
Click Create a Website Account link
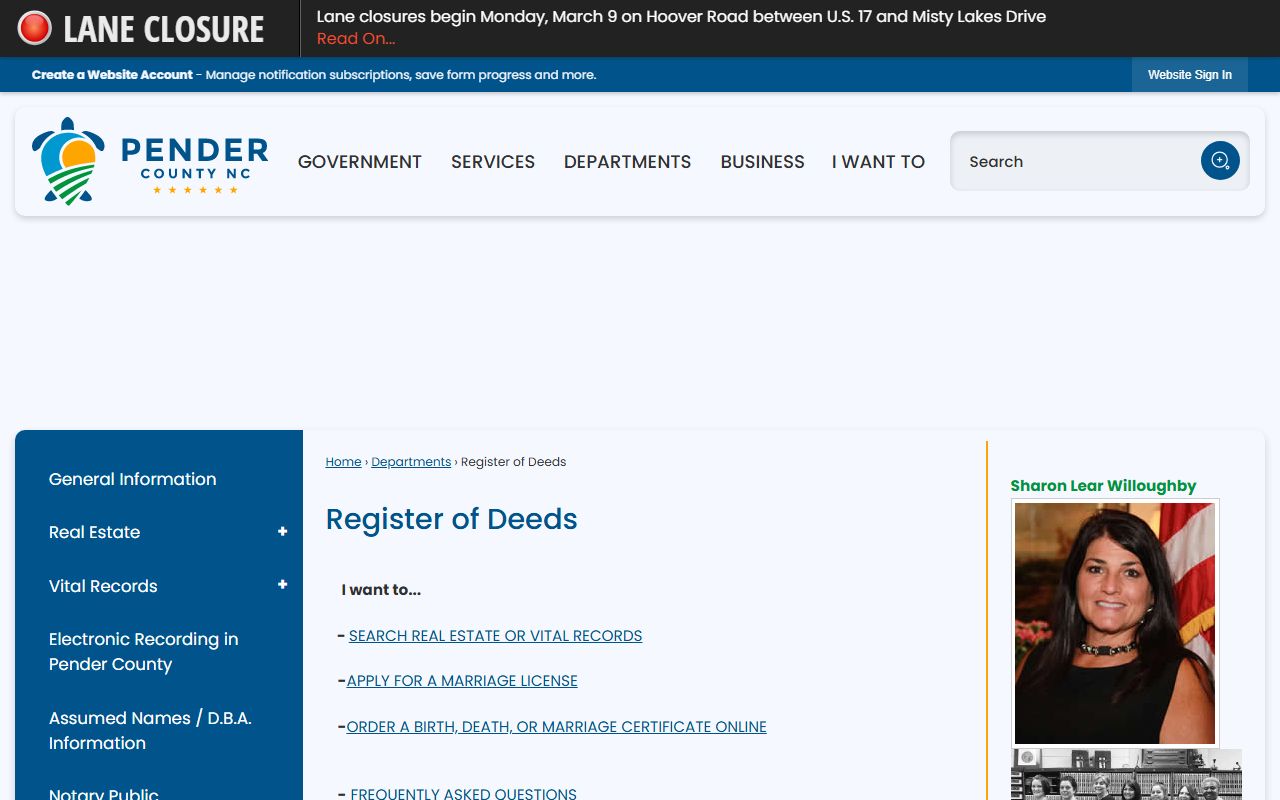112,75
